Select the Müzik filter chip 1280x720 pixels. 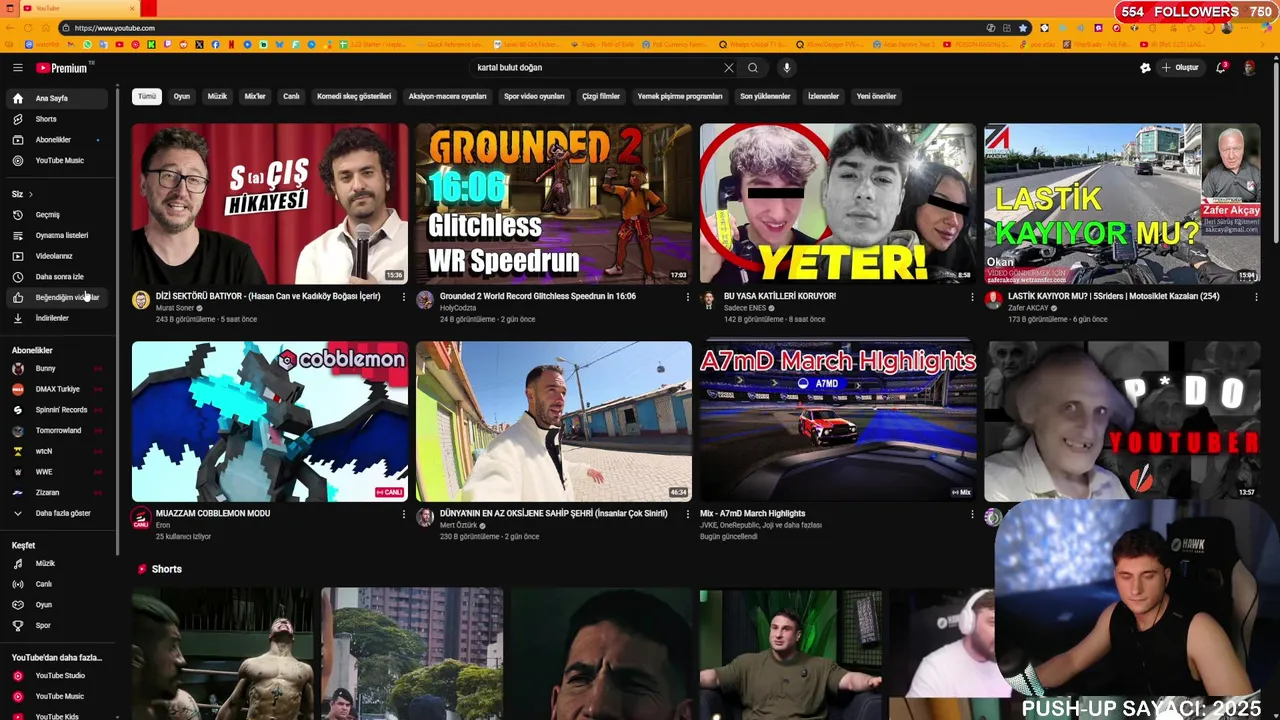217,97
